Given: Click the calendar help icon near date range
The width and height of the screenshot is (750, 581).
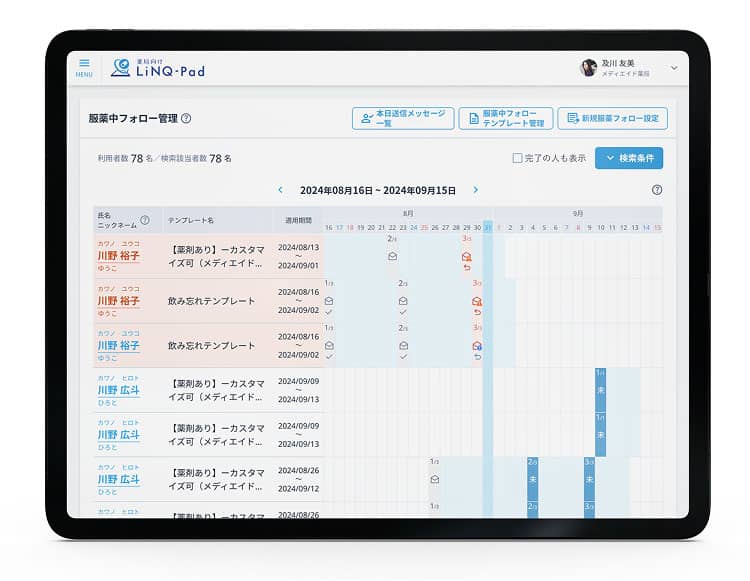Looking at the screenshot, I should tap(656, 190).
